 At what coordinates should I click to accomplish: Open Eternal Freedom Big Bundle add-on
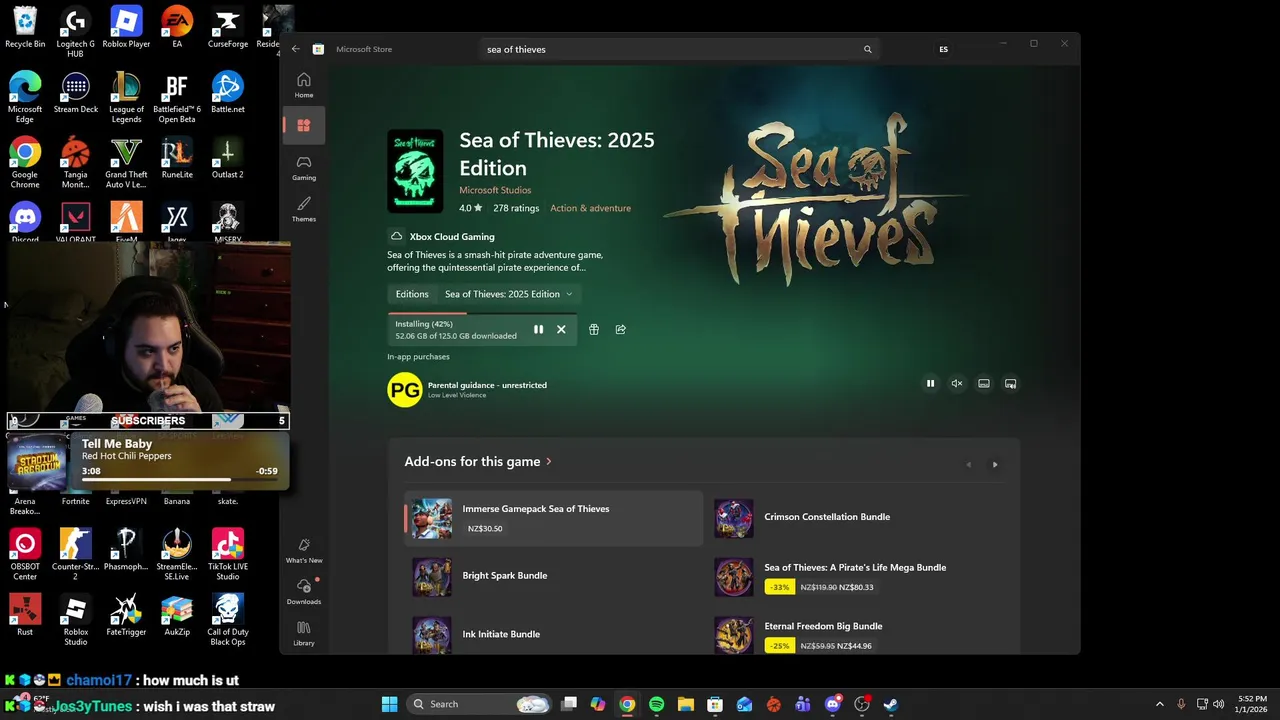[856, 635]
